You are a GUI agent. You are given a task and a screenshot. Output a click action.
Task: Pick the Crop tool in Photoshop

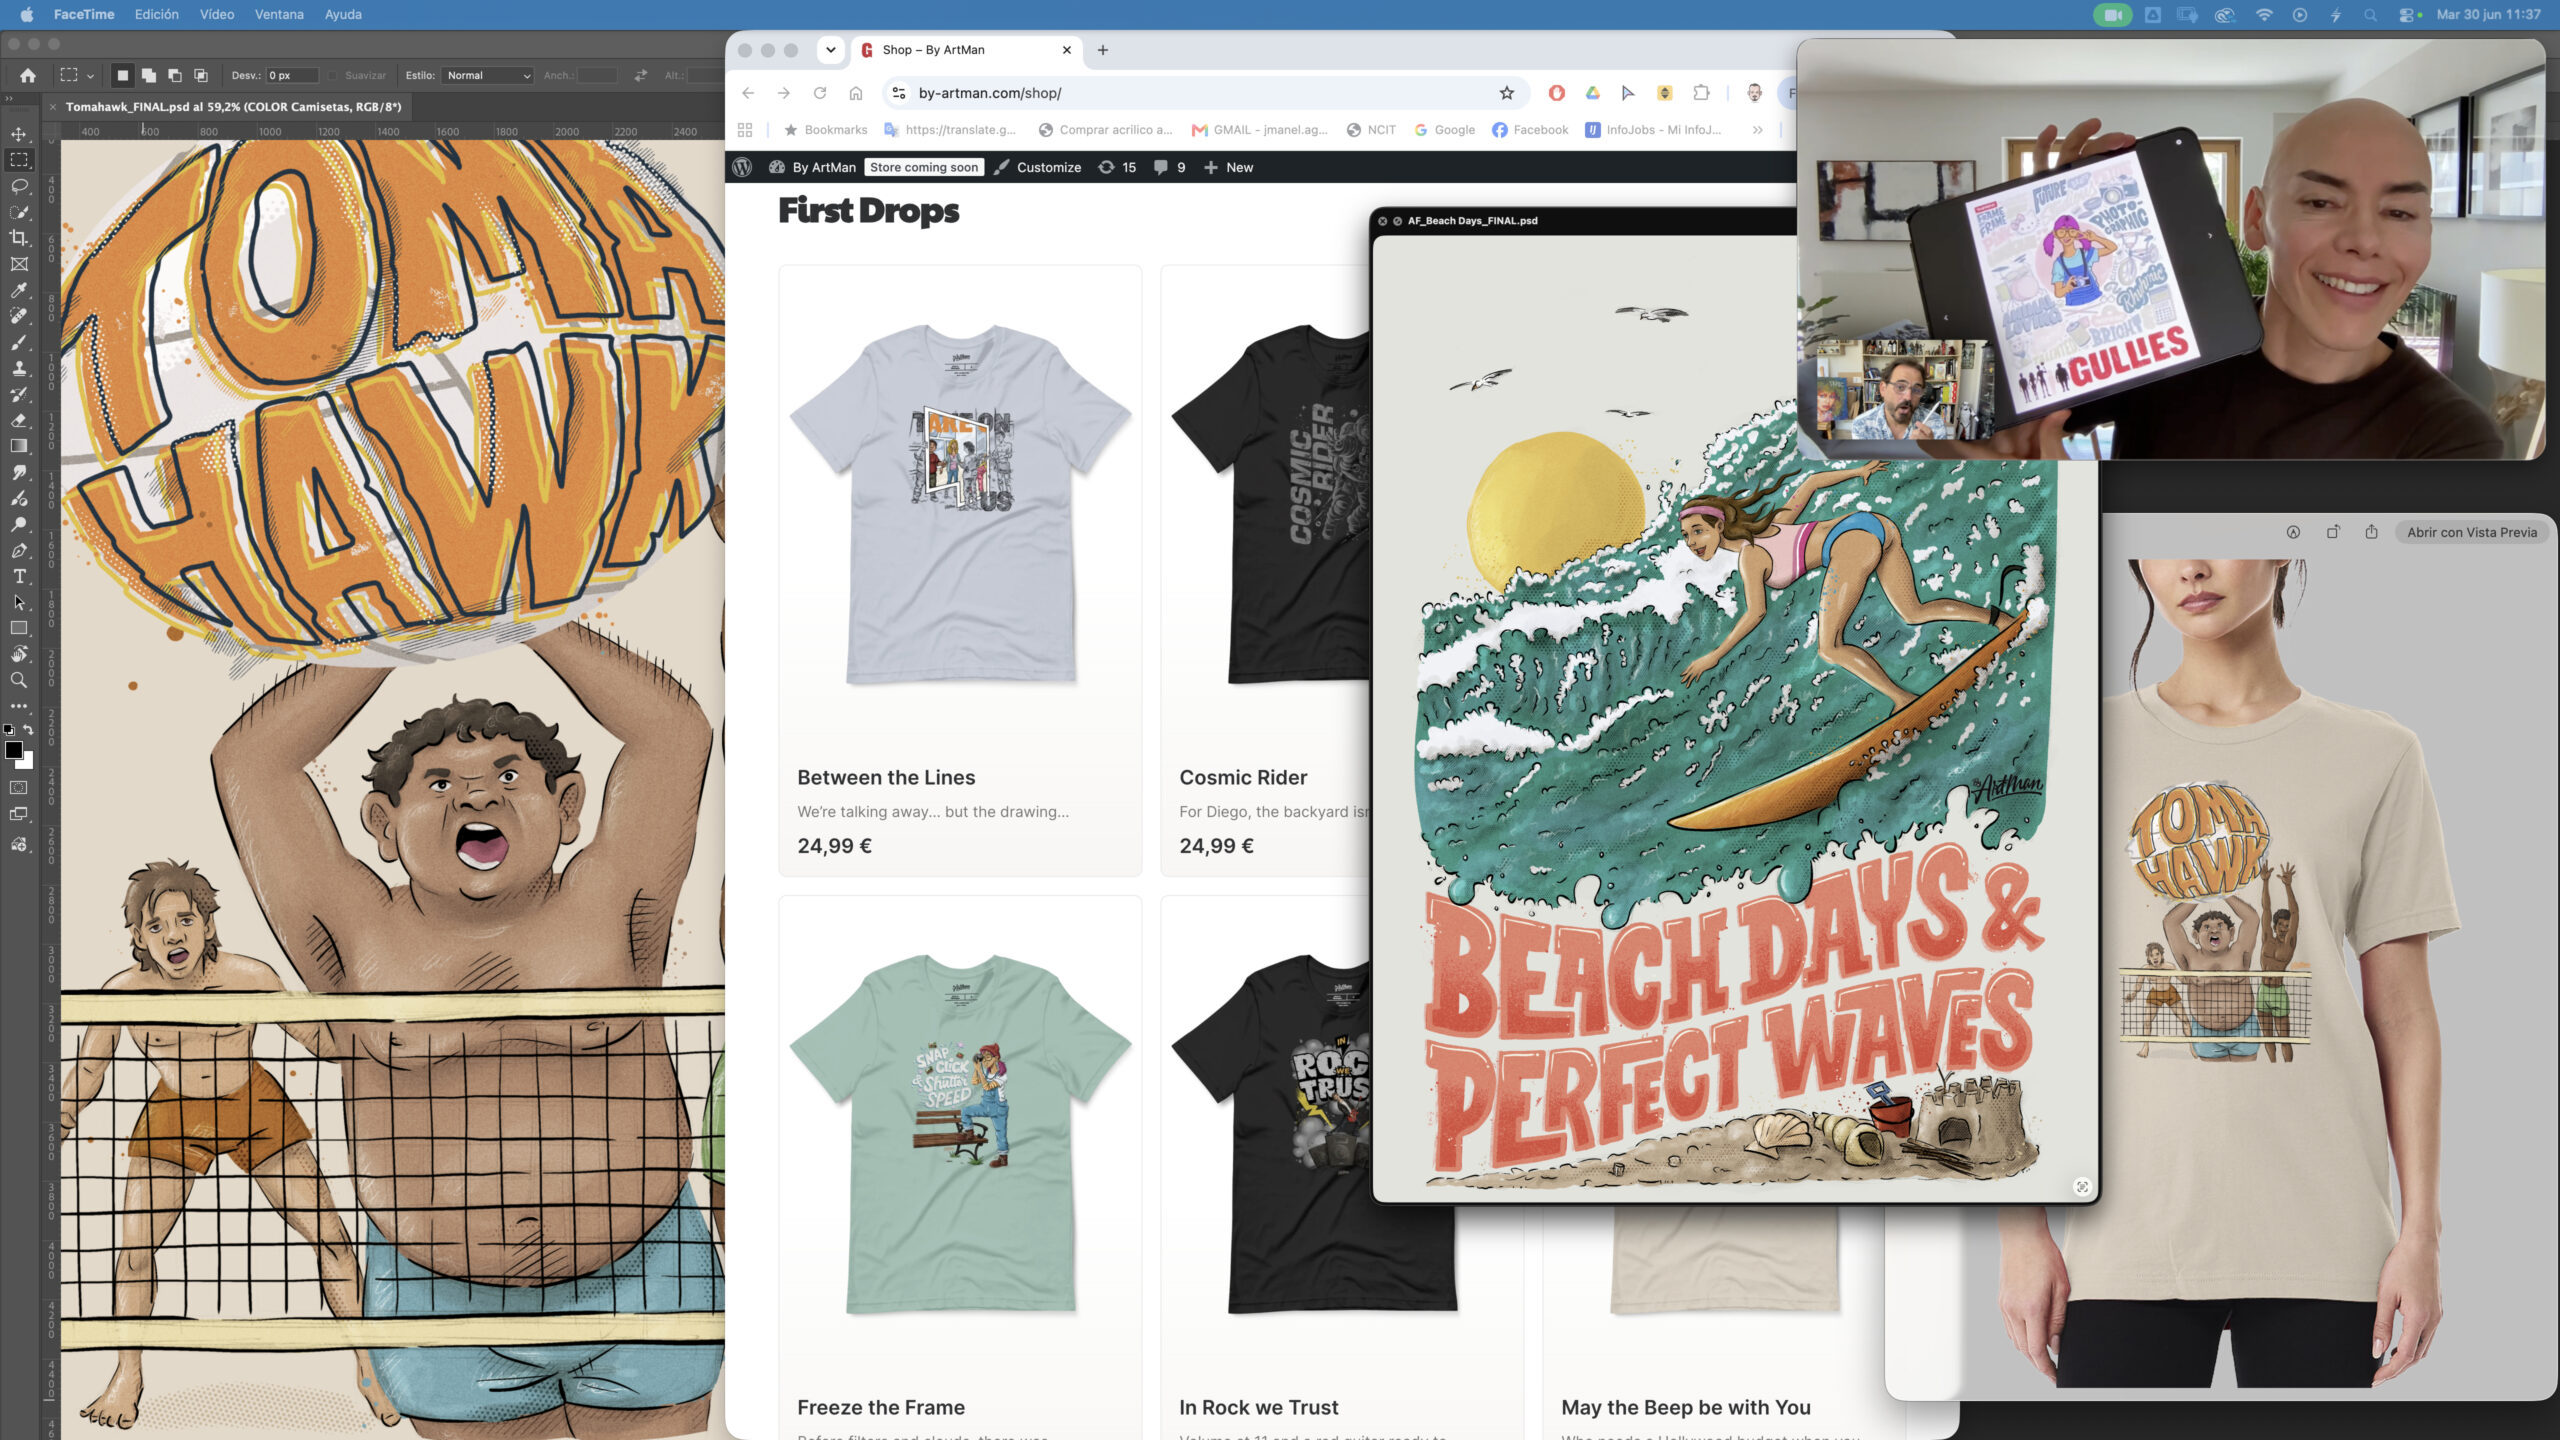19,238
